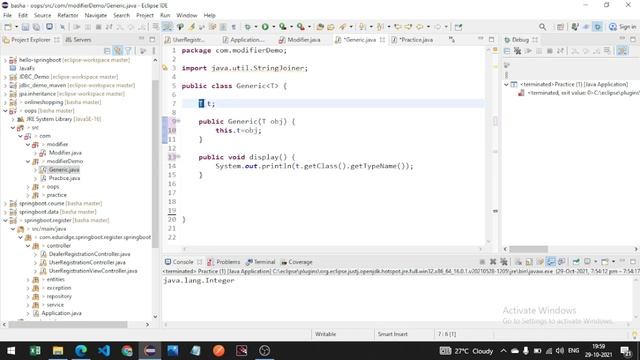
Task: Switch to the Coverage tab
Action: [297, 262]
